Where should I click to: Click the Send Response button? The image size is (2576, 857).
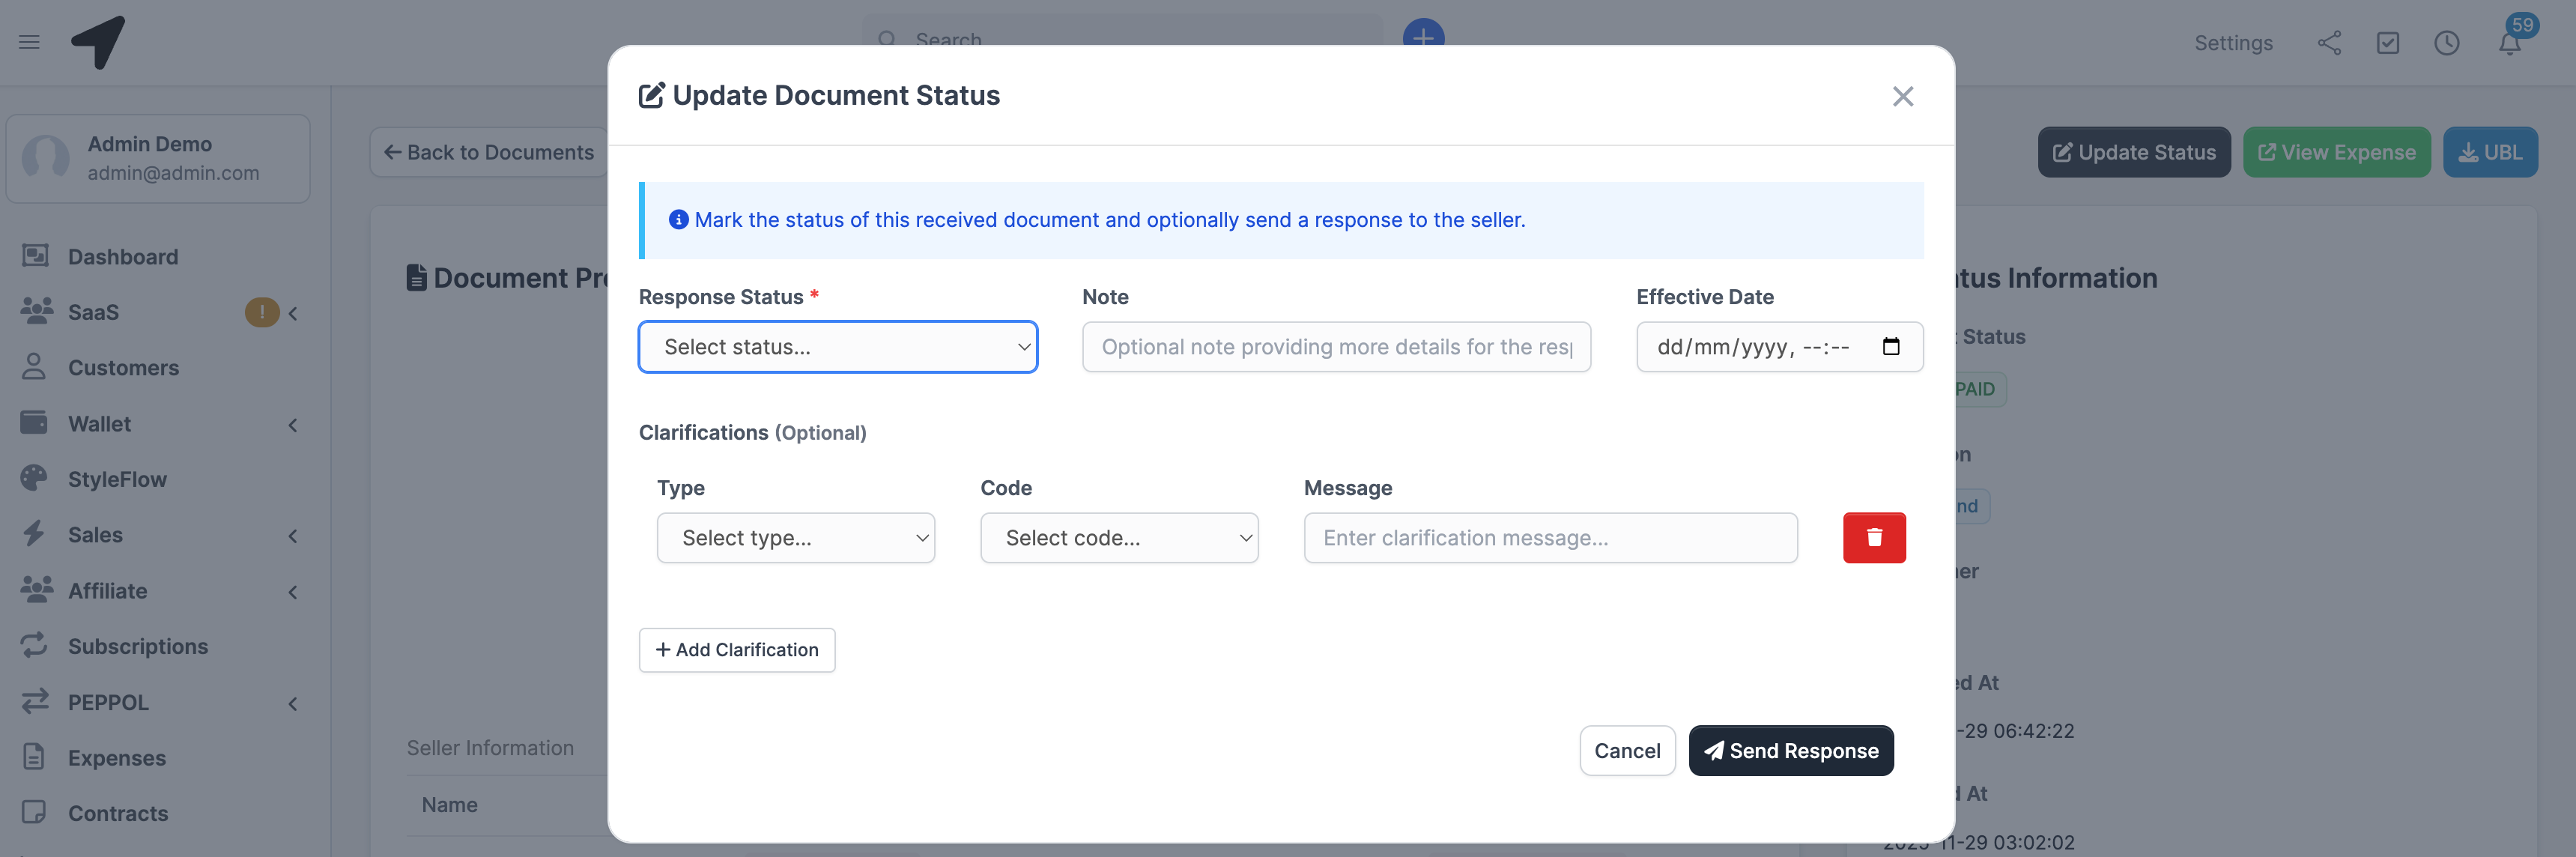[1791, 750]
